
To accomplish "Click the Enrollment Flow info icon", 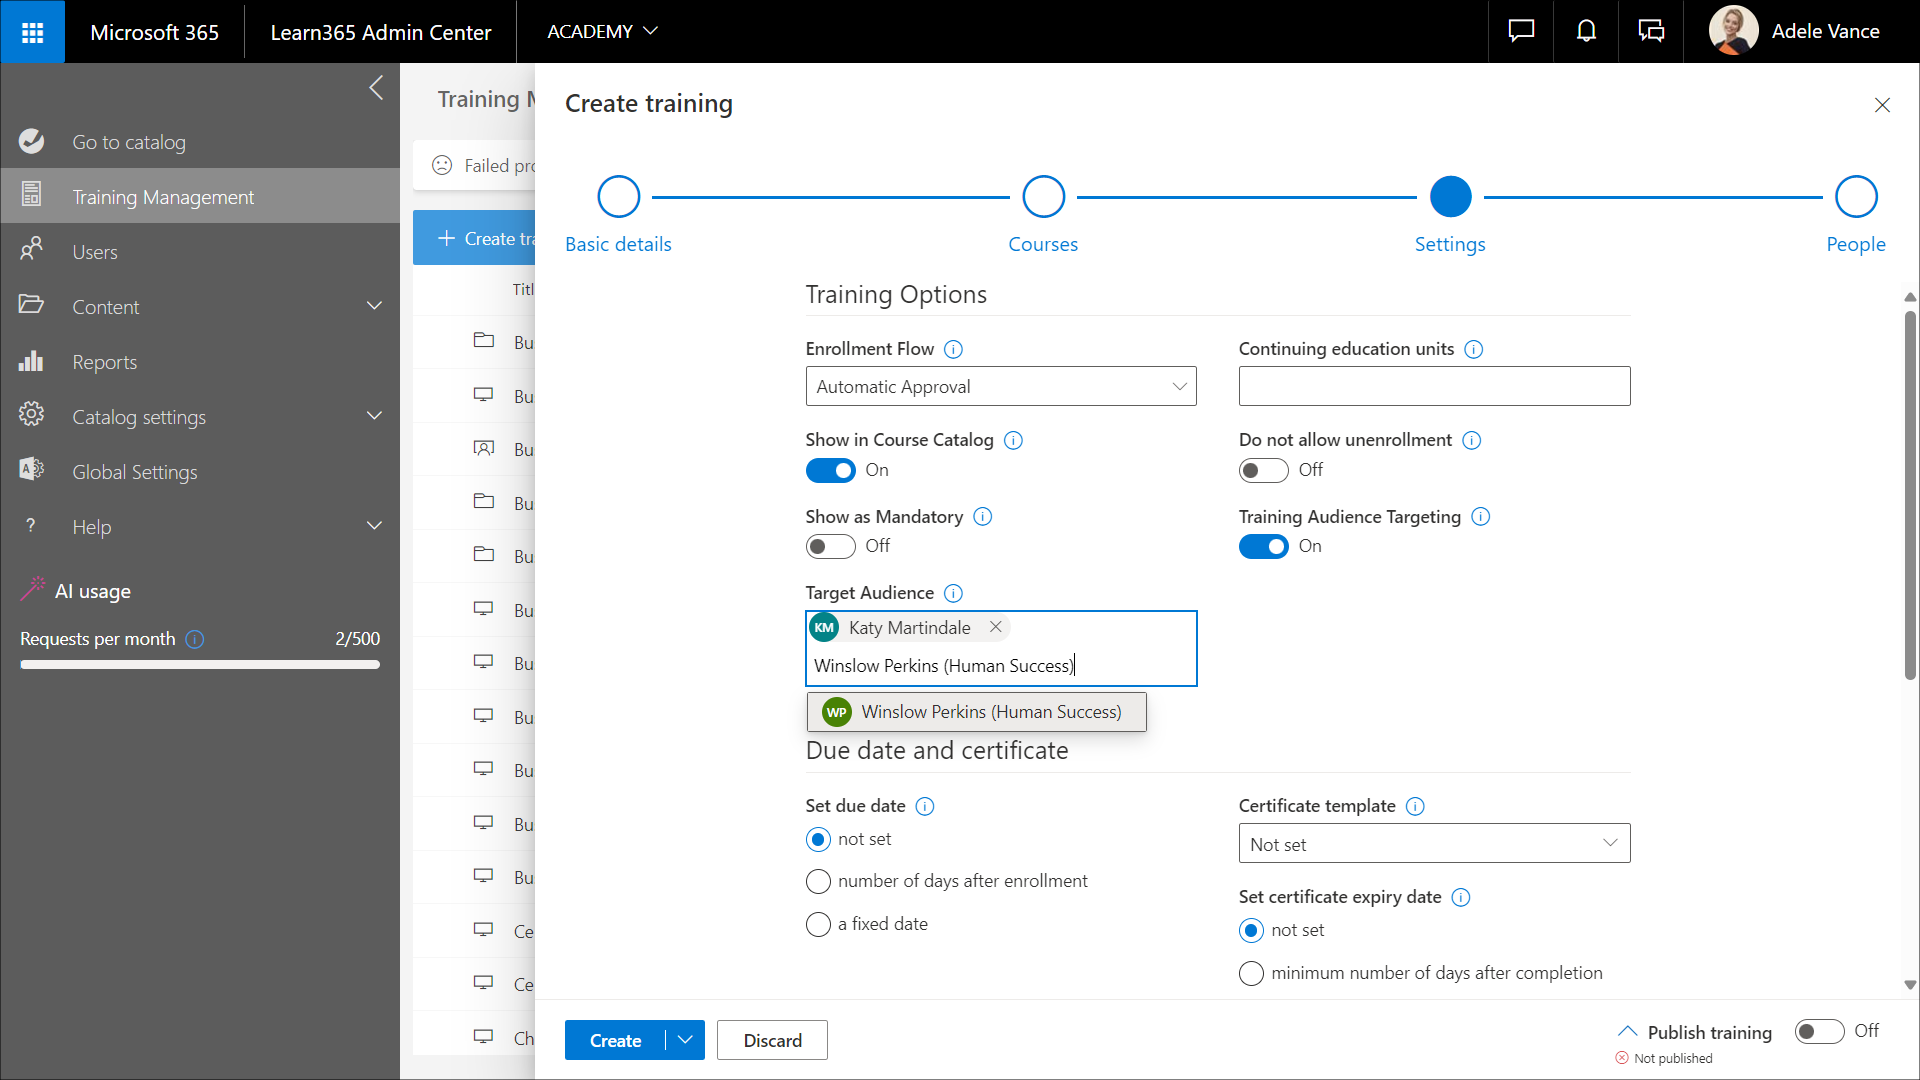I will click(x=953, y=349).
